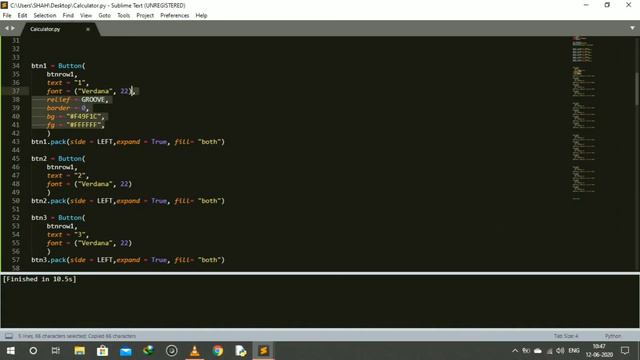Open Mail app from taskbar
This screenshot has height=360, width=640.
126,351
